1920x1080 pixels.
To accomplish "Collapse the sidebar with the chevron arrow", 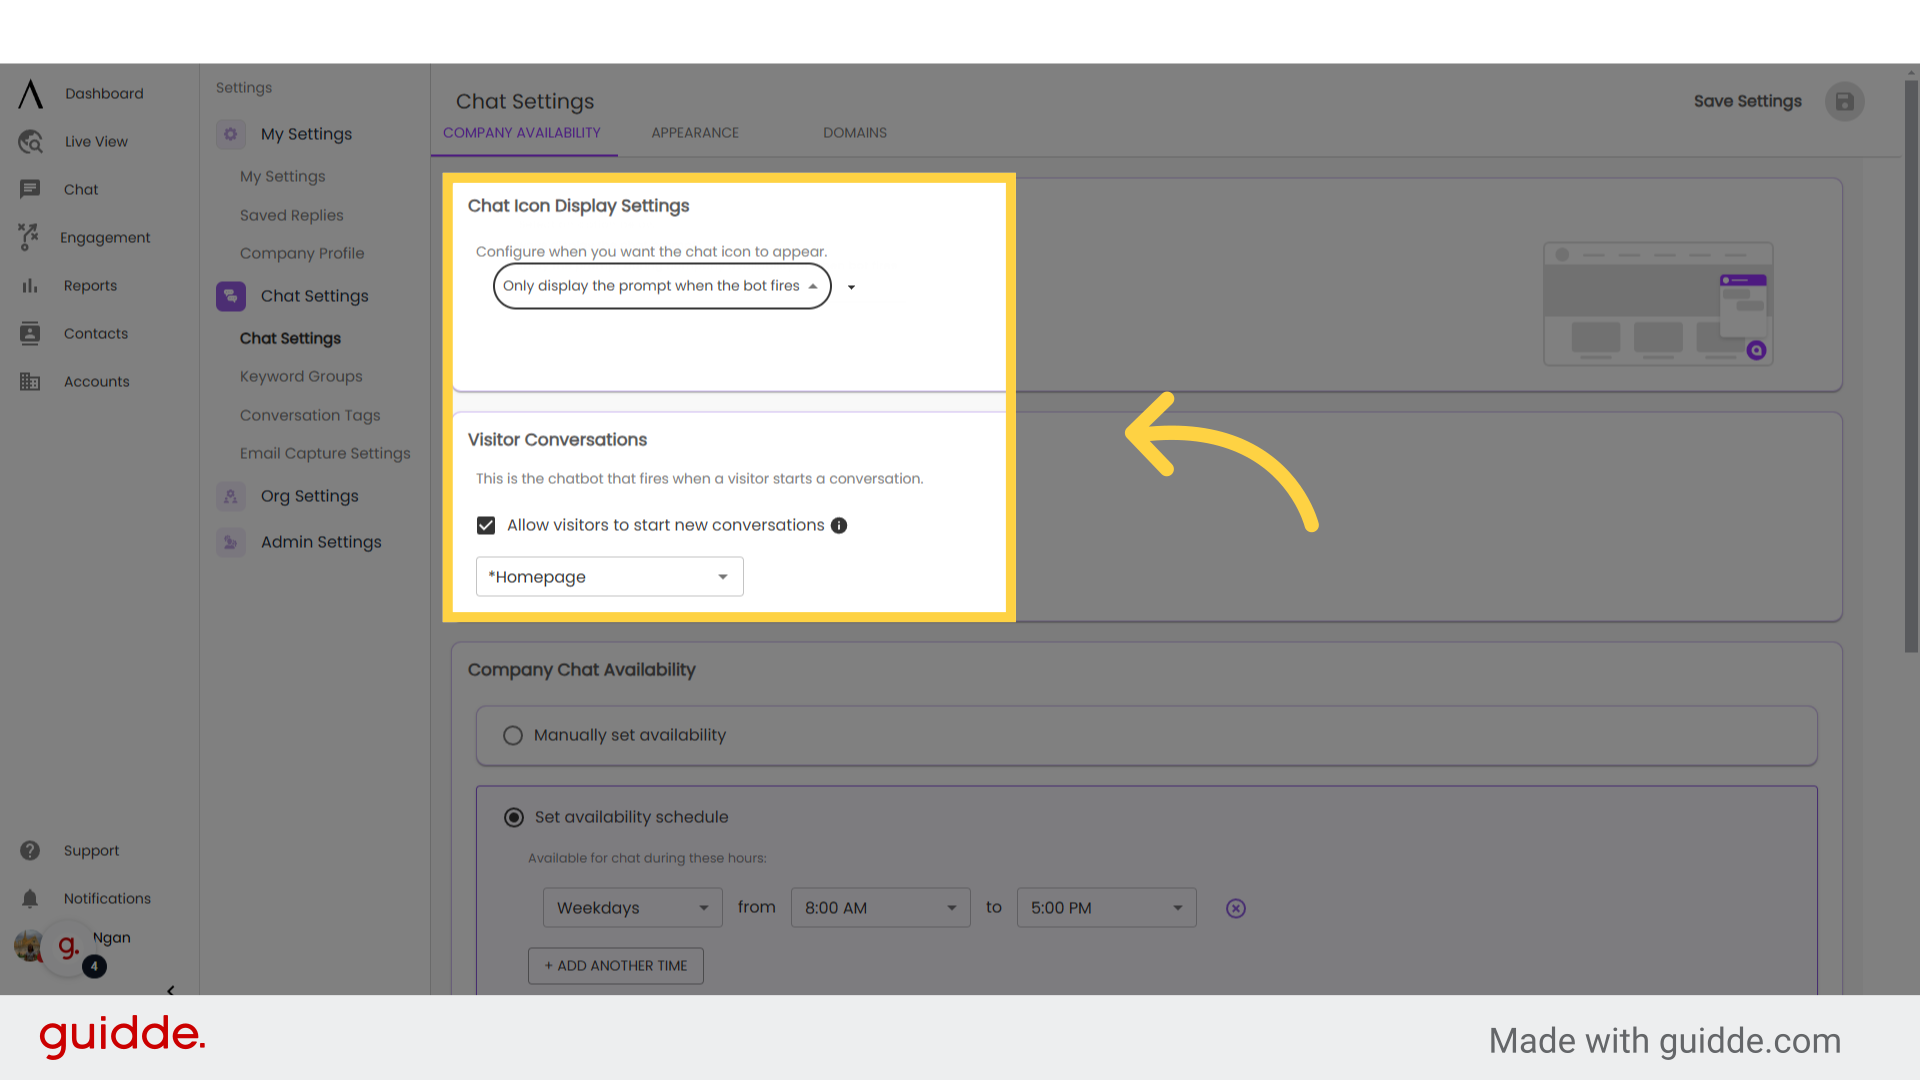I will [x=171, y=990].
